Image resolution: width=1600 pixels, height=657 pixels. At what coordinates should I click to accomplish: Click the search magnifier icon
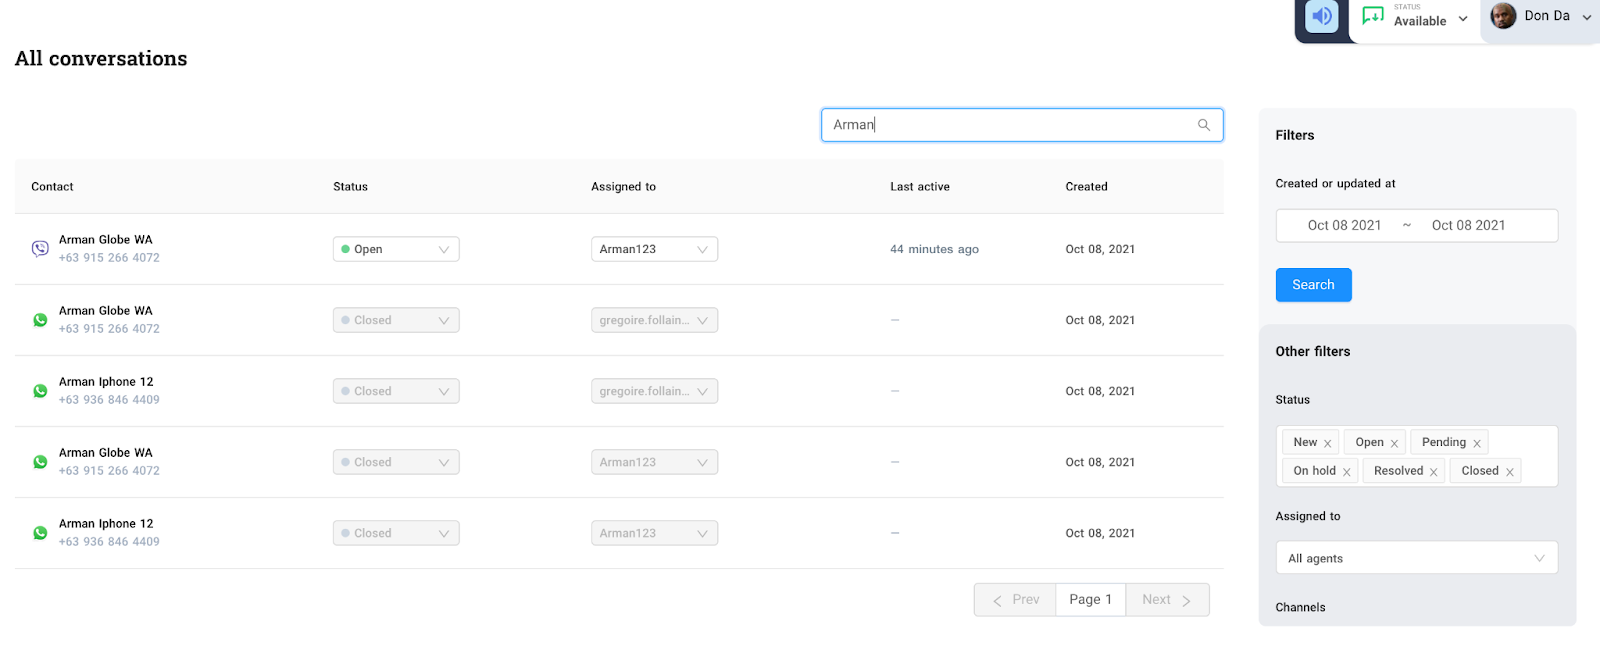click(x=1204, y=125)
